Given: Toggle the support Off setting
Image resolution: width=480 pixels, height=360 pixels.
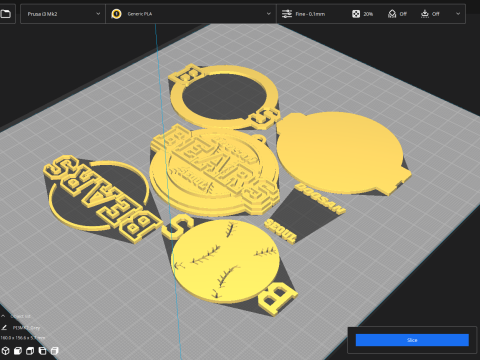Looking at the screenshot, I should click(x=397, y=14).
